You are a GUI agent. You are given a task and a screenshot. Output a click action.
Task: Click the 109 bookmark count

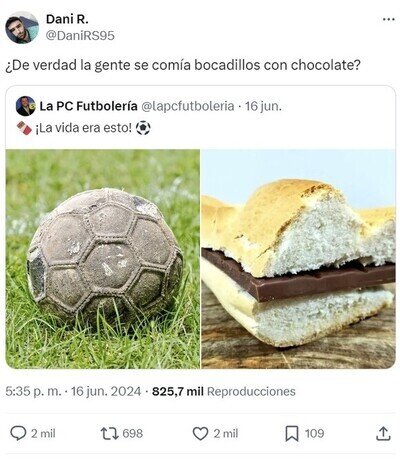(314, 433)
